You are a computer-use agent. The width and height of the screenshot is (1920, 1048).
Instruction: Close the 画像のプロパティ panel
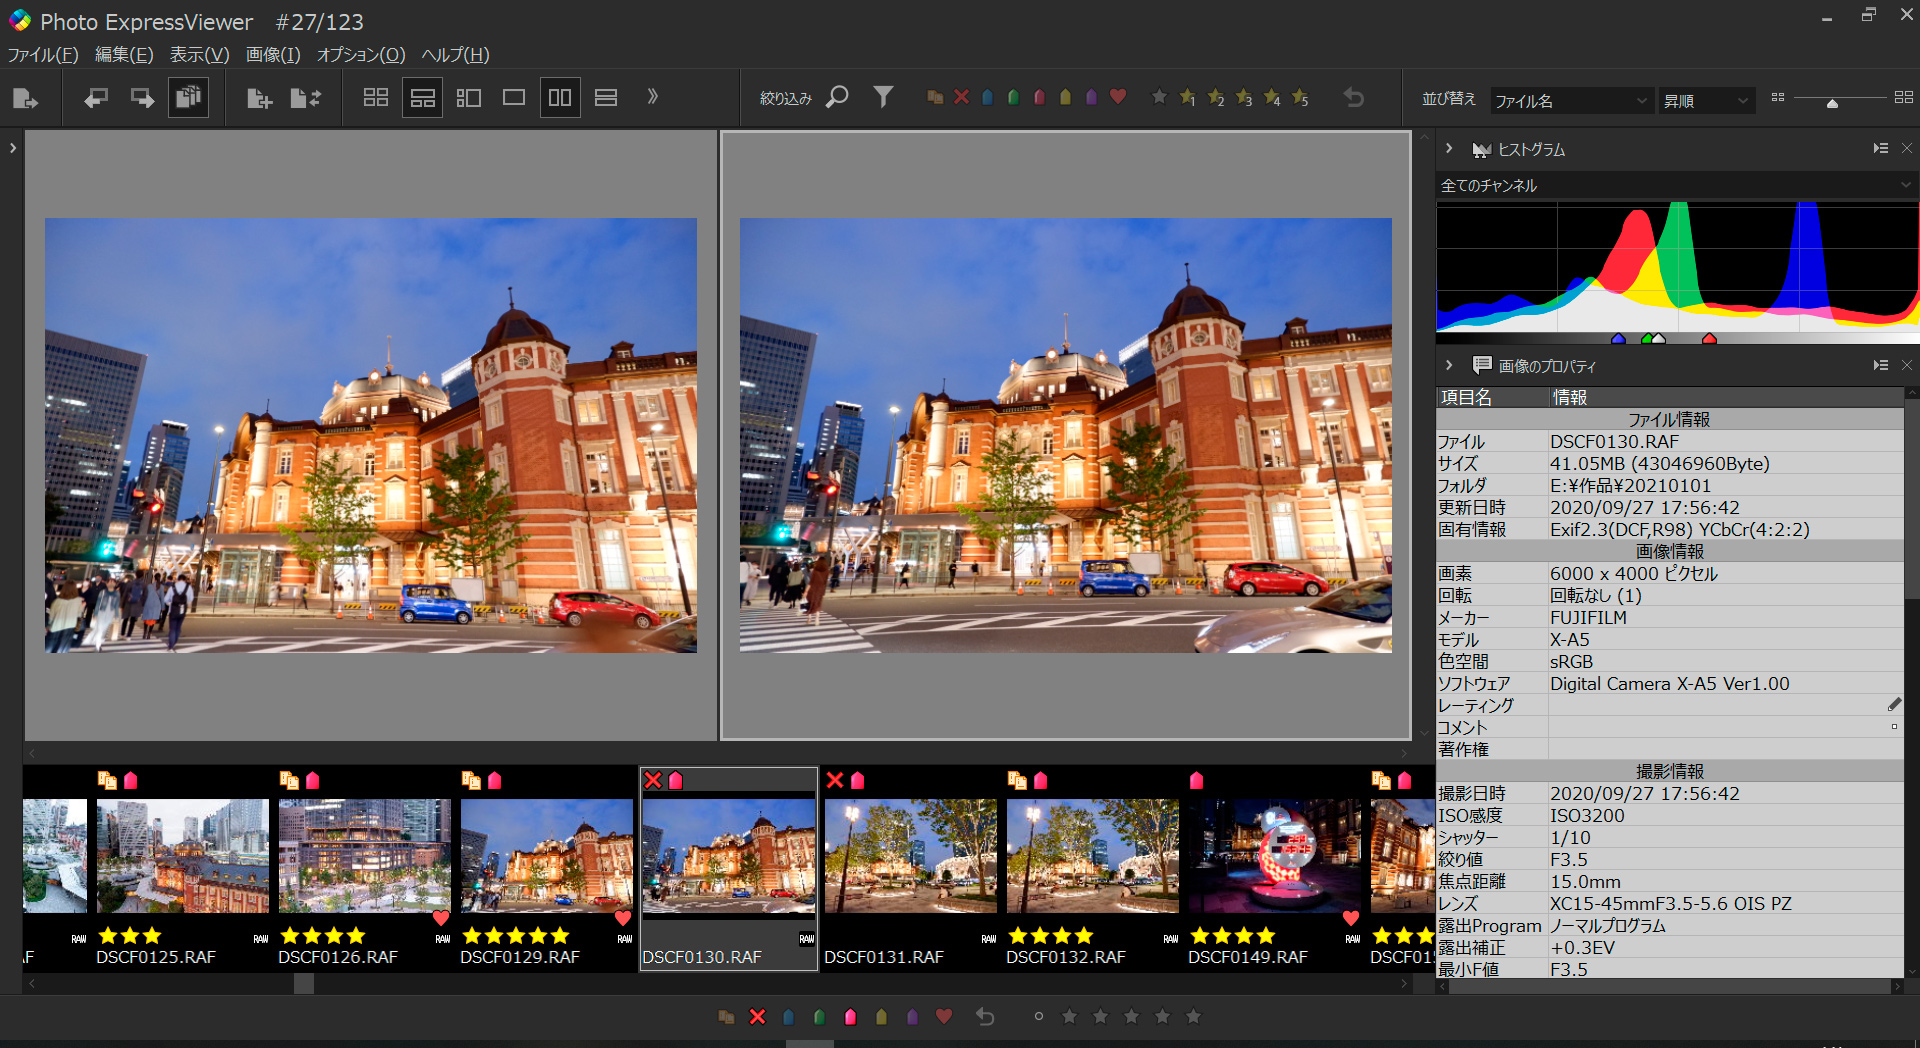click(x=1907, y=365)
